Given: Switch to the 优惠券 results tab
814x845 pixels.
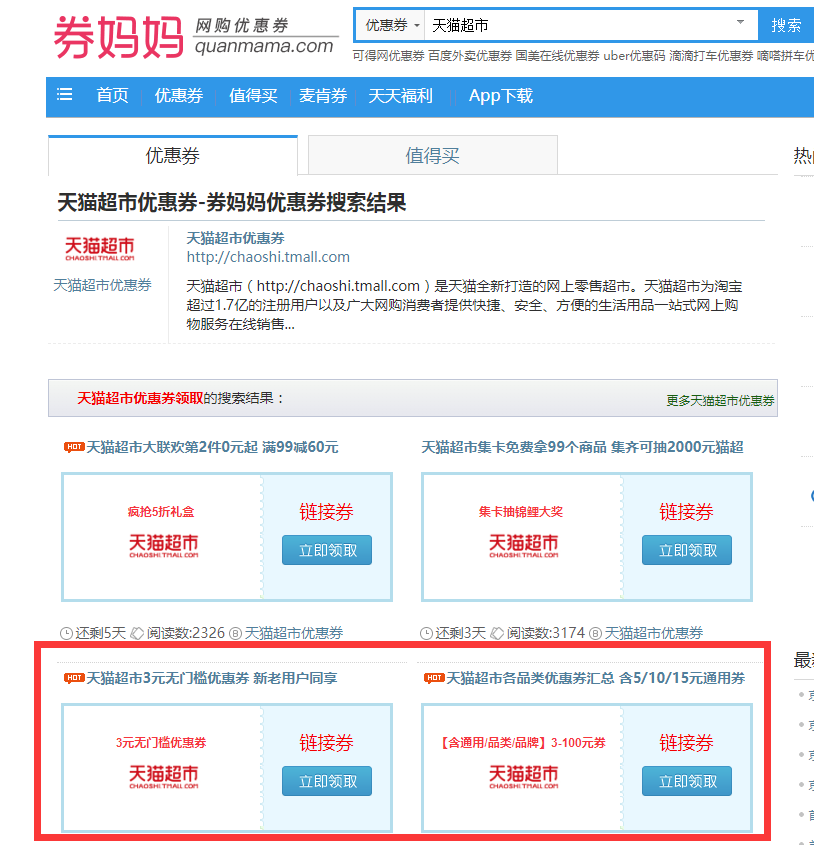Looking at the screenshot, I should pos(173,156).
